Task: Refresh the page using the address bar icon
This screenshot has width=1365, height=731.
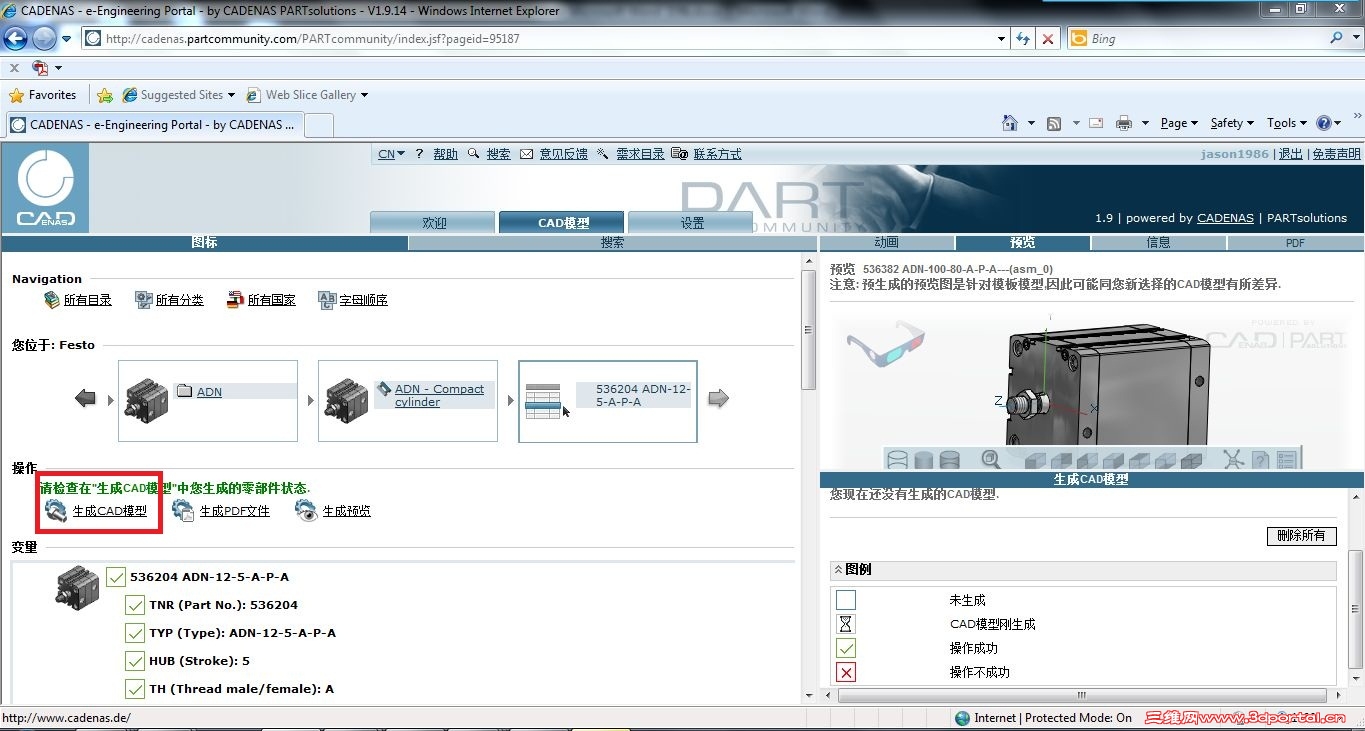Action: pos(1023,39)
